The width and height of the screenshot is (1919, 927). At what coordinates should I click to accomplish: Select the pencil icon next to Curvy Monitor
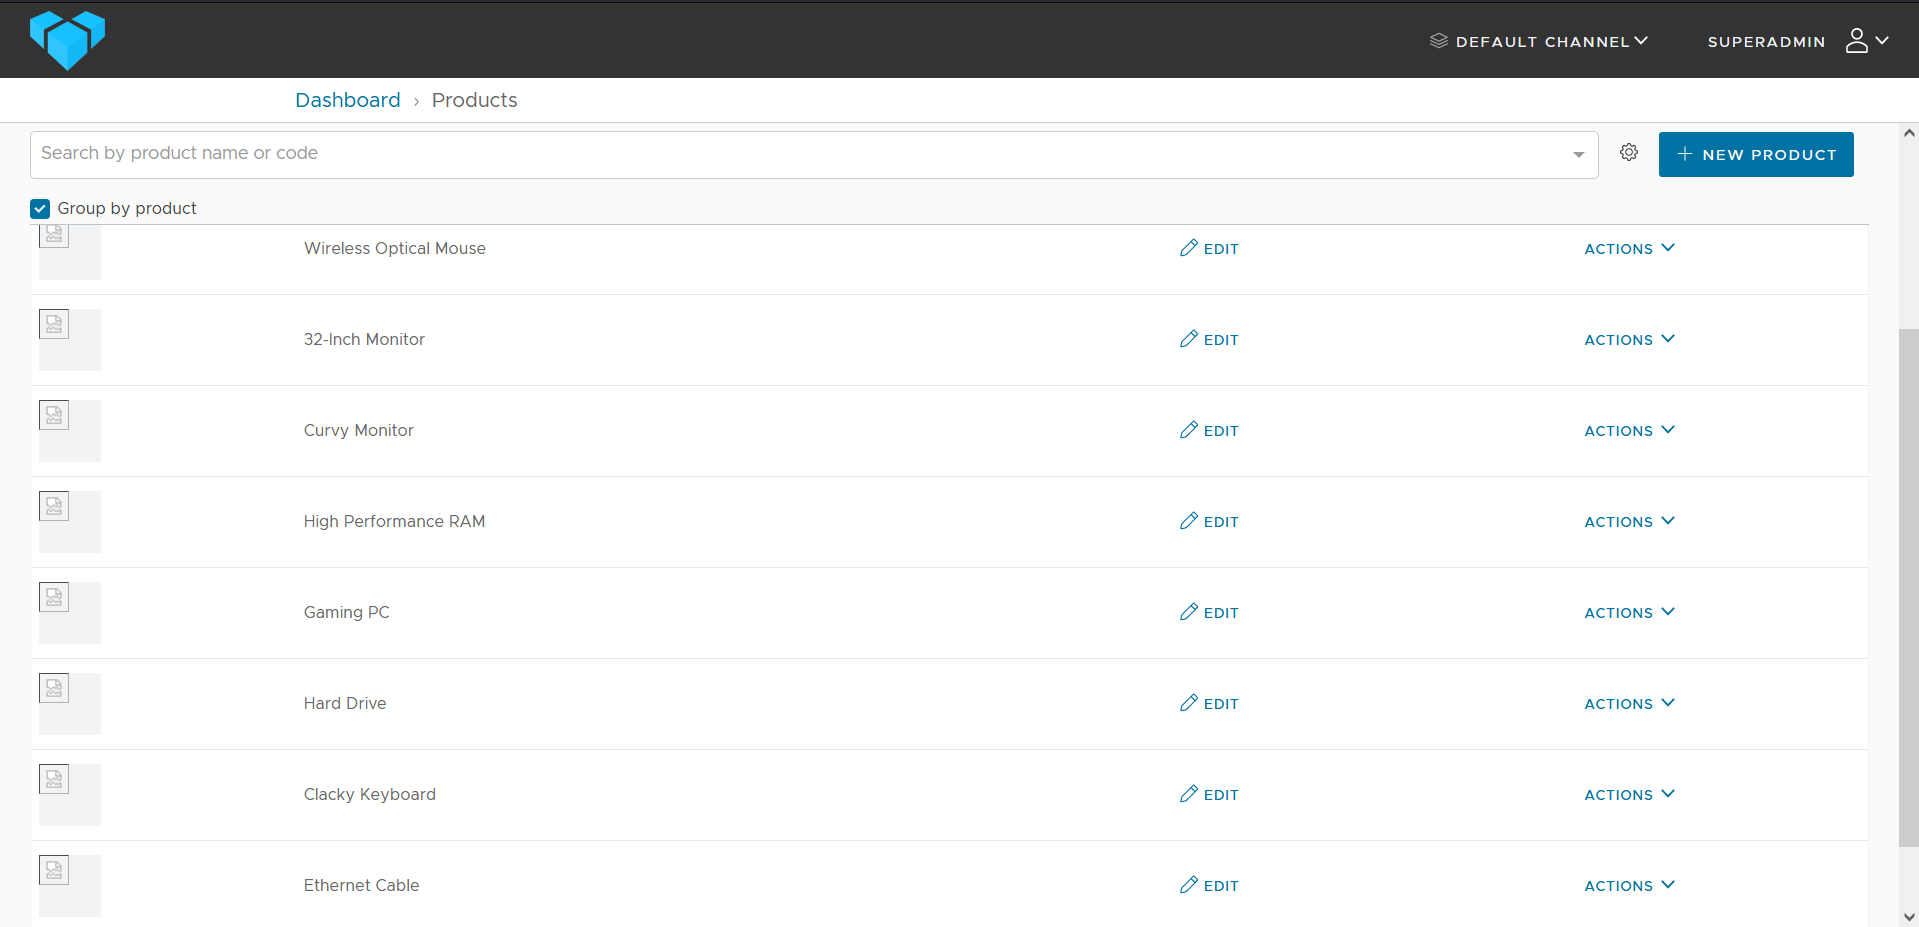(x=1188, y=430)
